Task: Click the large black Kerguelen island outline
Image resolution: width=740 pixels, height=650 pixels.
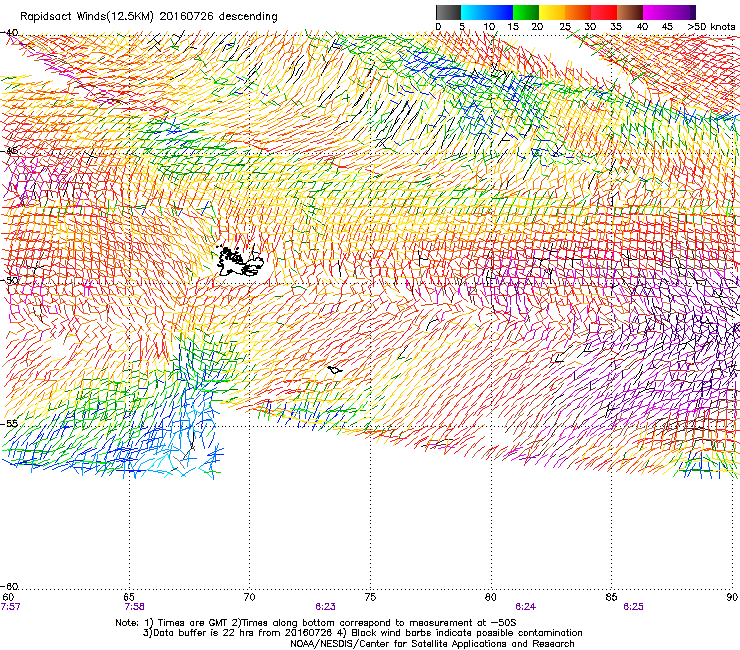Action: [x=239, y=261]
